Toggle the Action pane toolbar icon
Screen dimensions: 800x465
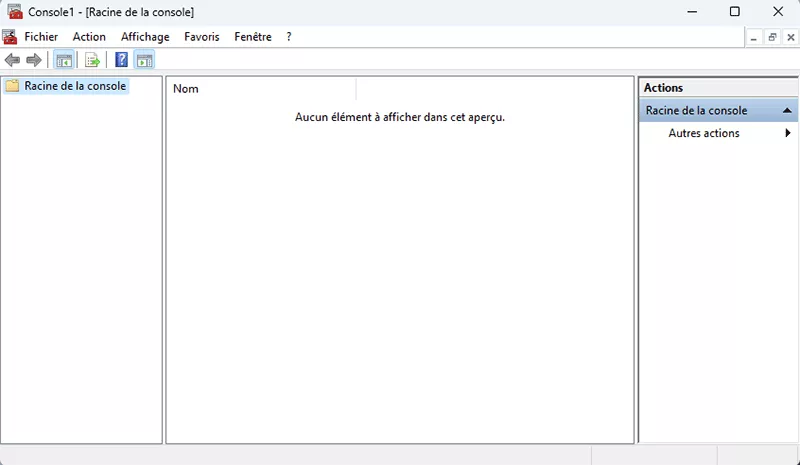tap(144, 60)
